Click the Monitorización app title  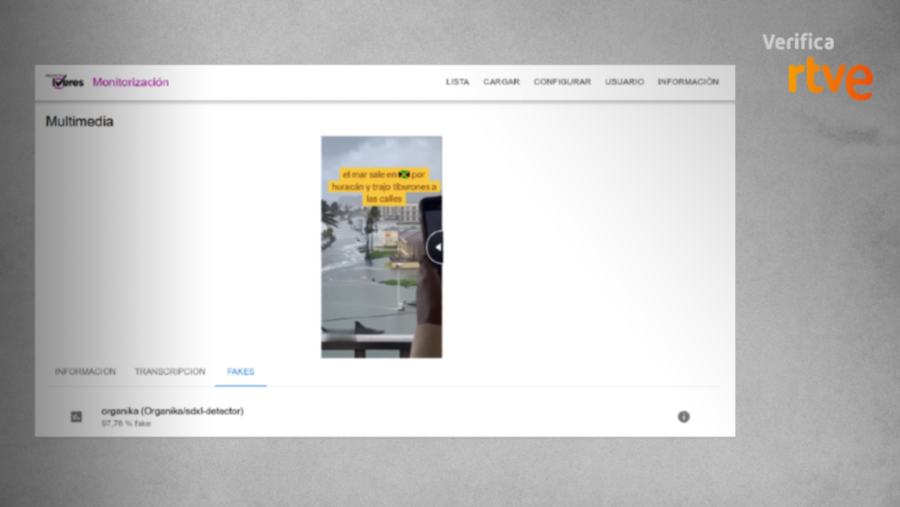click(130, 82)
